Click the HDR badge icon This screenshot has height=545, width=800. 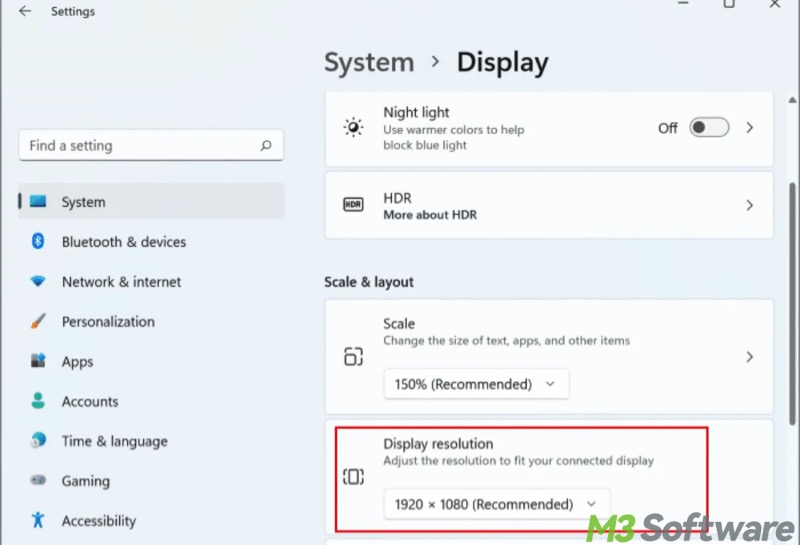[353, 205]
